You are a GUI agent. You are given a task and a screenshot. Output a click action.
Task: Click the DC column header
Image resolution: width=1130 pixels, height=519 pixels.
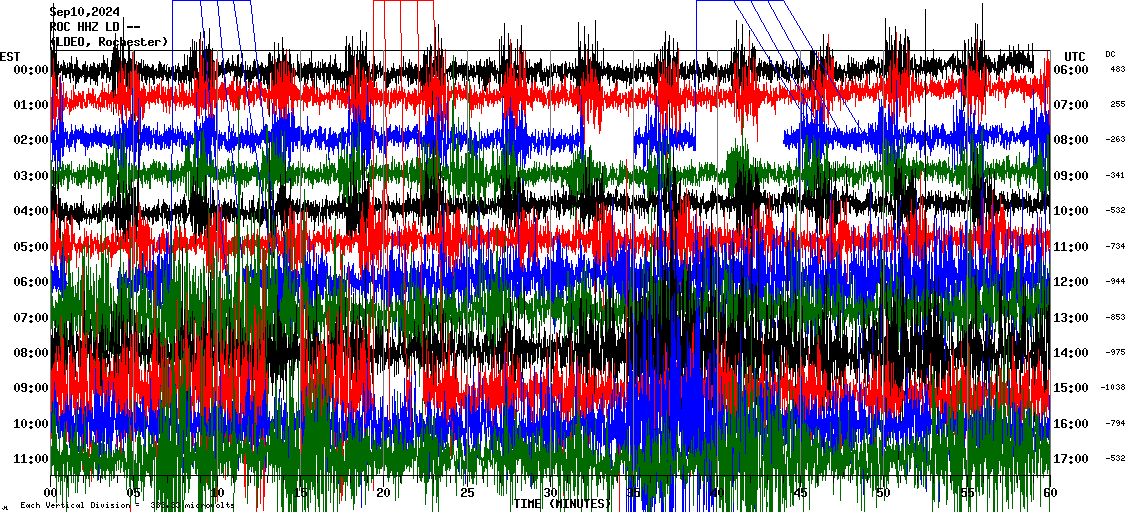pyautogui.click(x=1110, y=54)
